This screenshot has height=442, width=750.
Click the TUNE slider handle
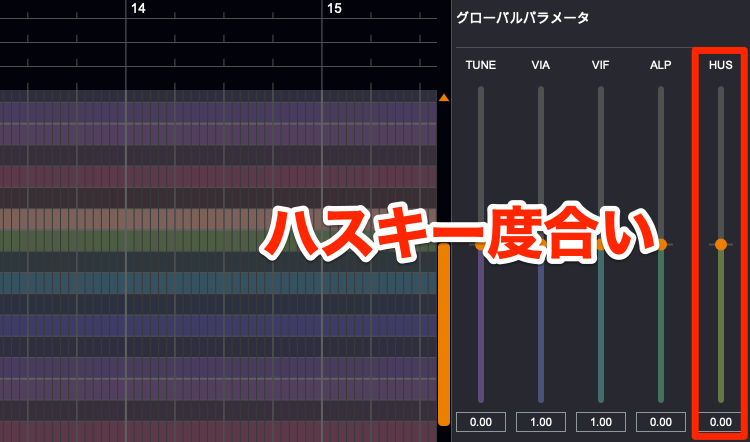pyautogui.click(x=481, y=244)
